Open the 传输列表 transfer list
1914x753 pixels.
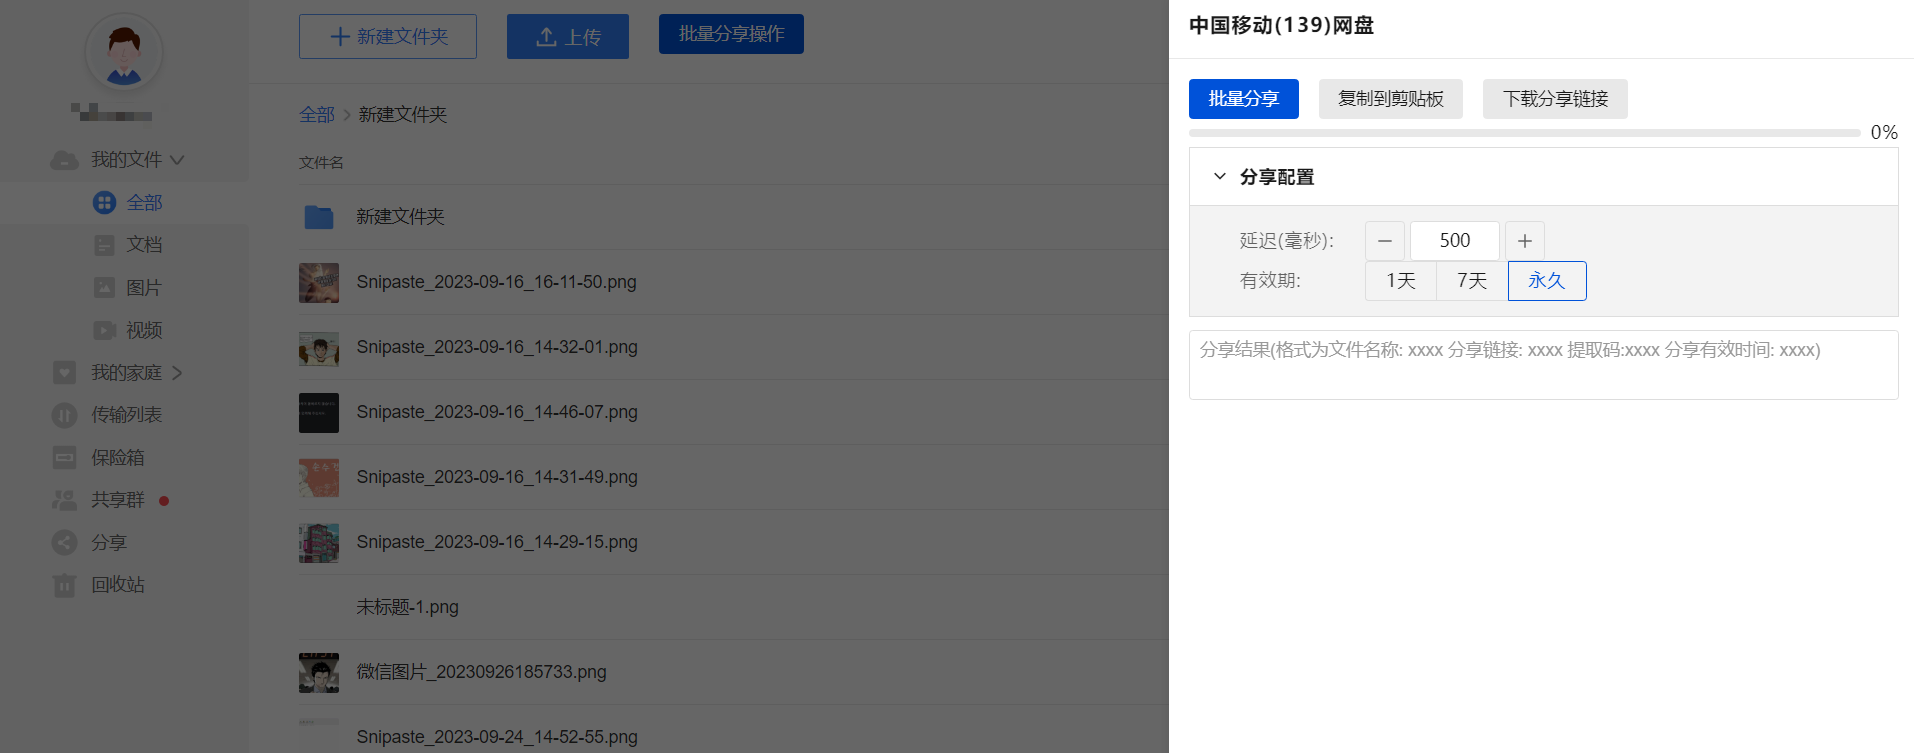point(126,415)
